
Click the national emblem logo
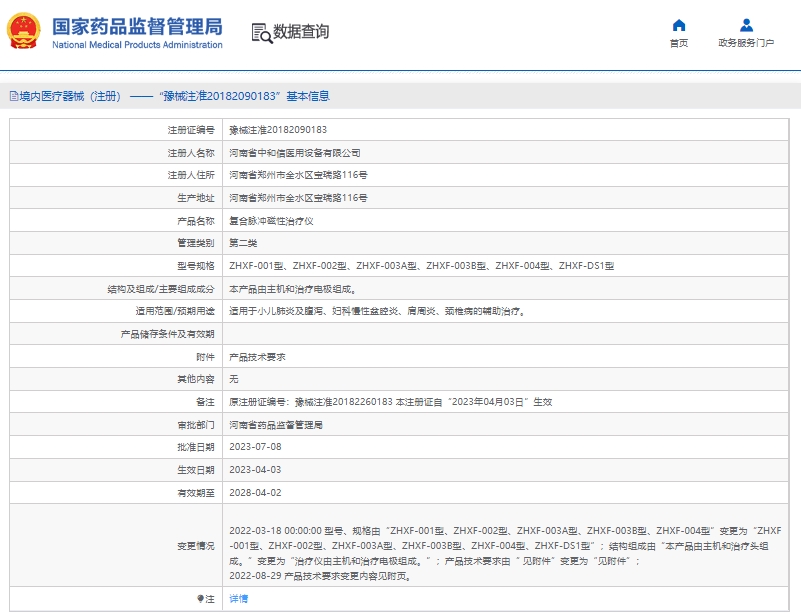pos(23,31)
